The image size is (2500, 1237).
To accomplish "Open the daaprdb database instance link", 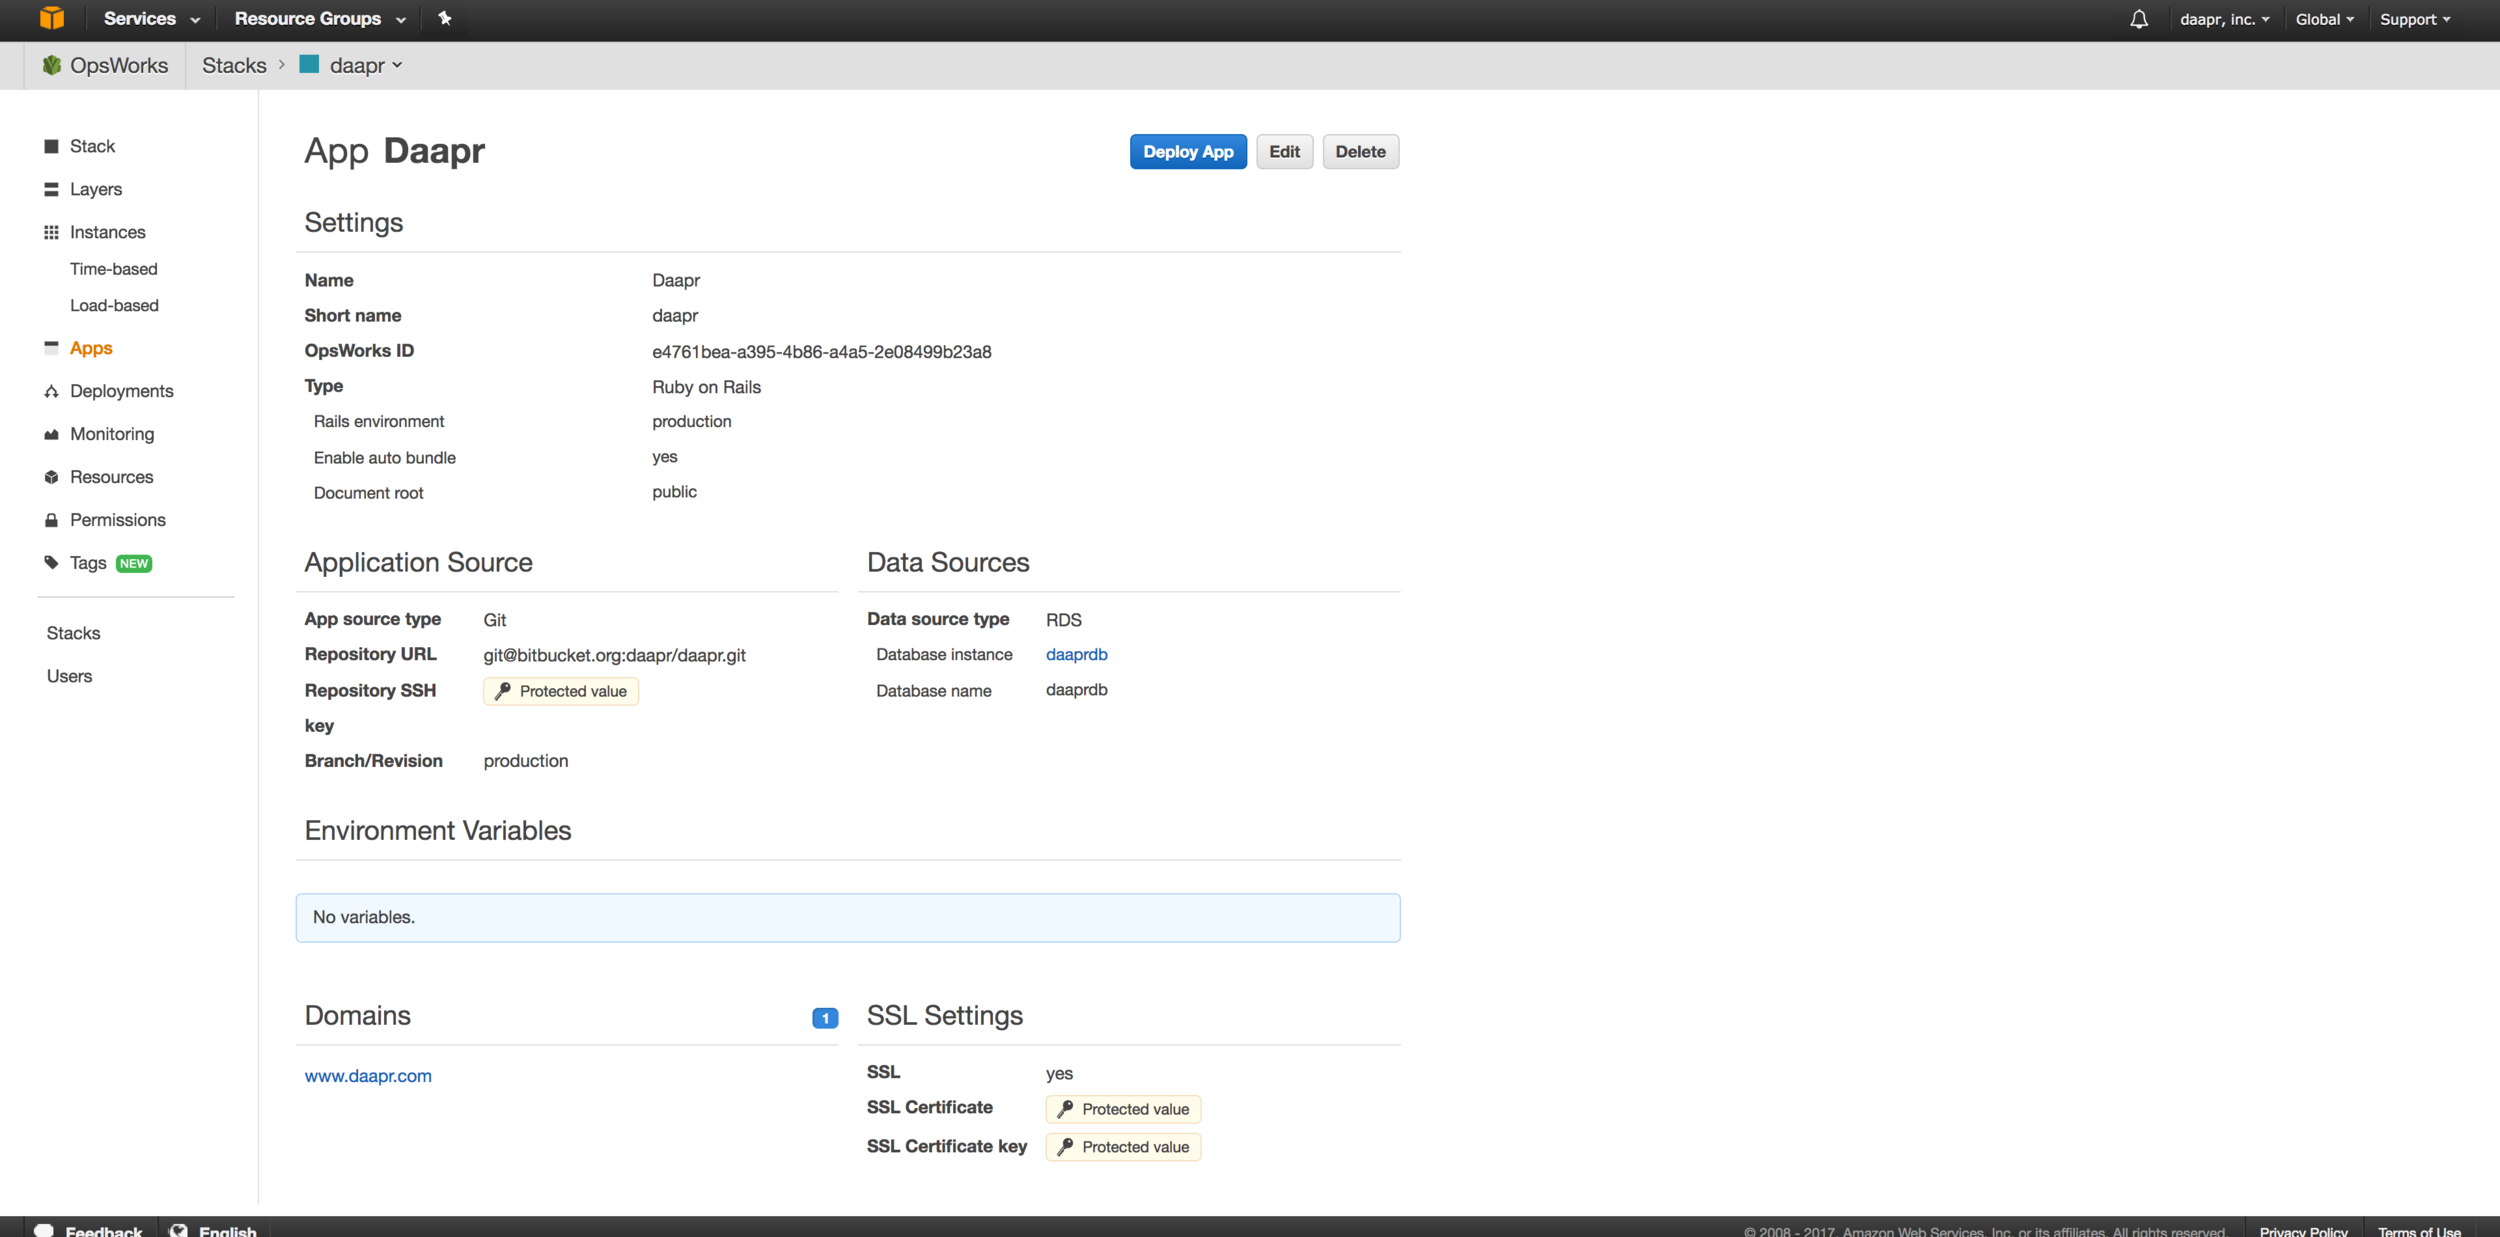I will pyautogui.click(x=1076, y=654).
